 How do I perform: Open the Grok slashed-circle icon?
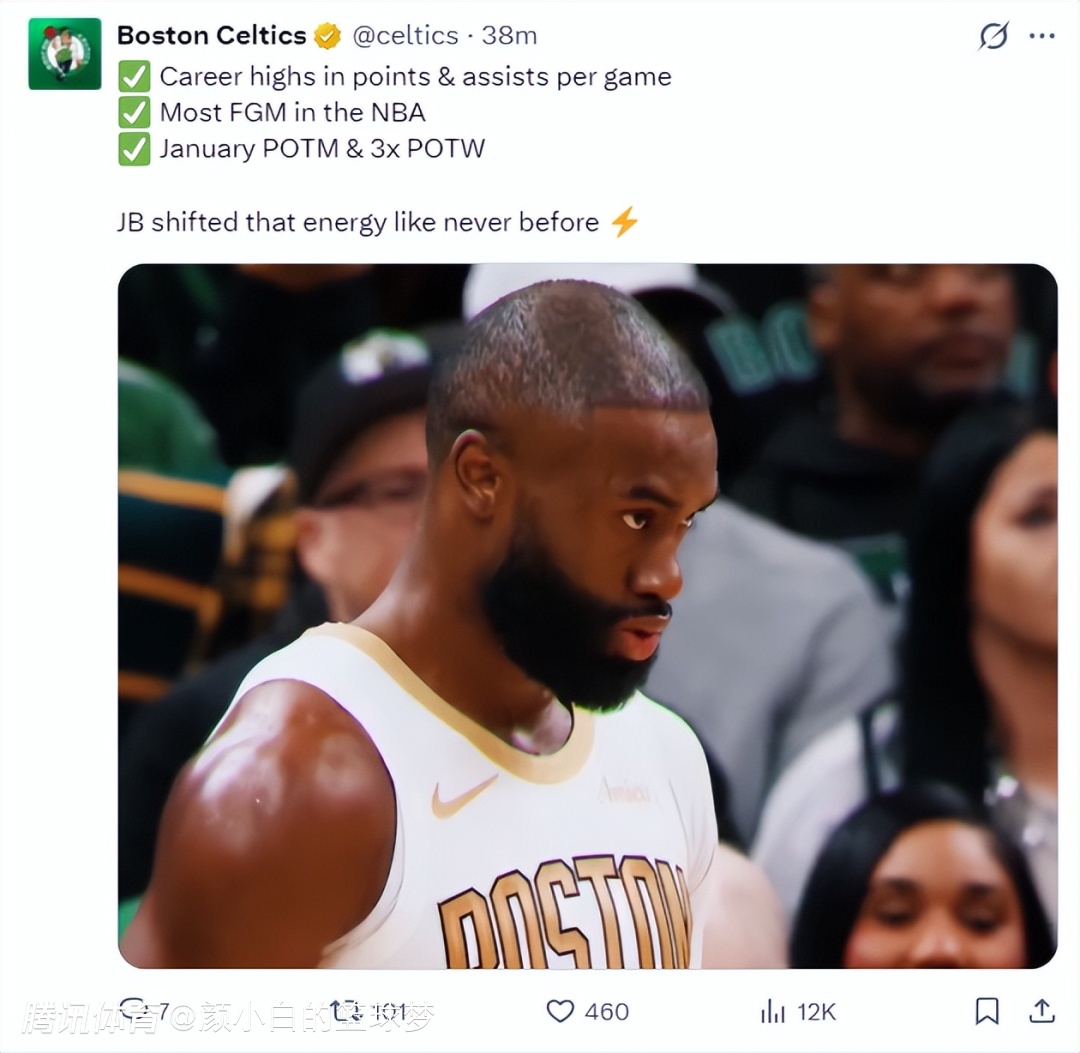993,36
